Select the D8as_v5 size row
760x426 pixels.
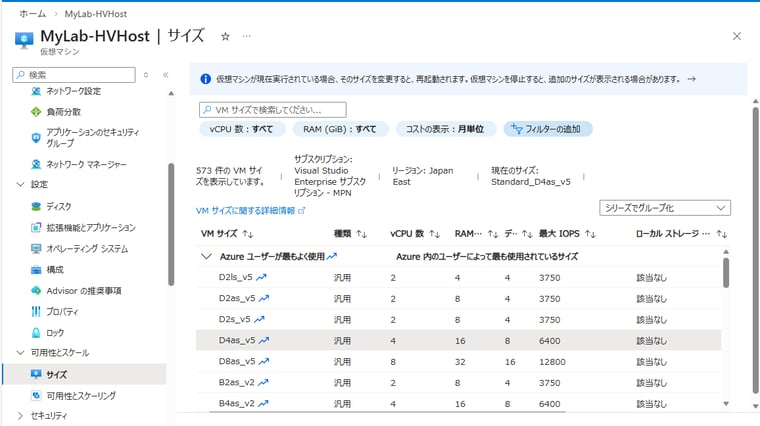[x=458, y=362]
